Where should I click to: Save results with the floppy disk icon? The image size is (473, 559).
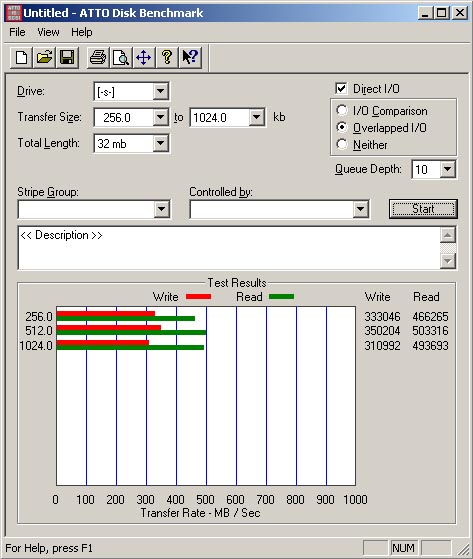(67, 57)
